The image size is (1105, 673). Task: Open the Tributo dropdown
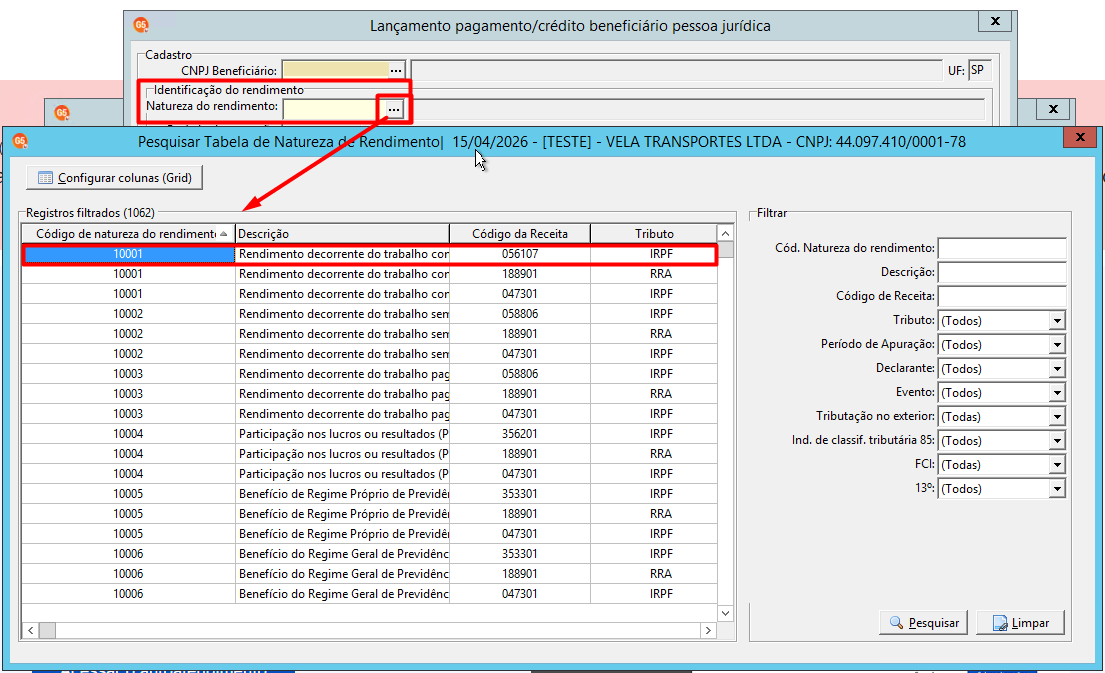(x=1057, y=321)
